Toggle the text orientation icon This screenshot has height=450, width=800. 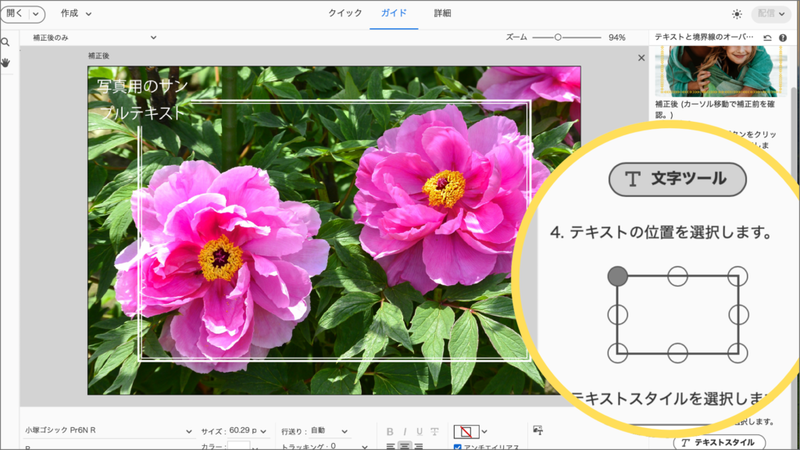538,431
